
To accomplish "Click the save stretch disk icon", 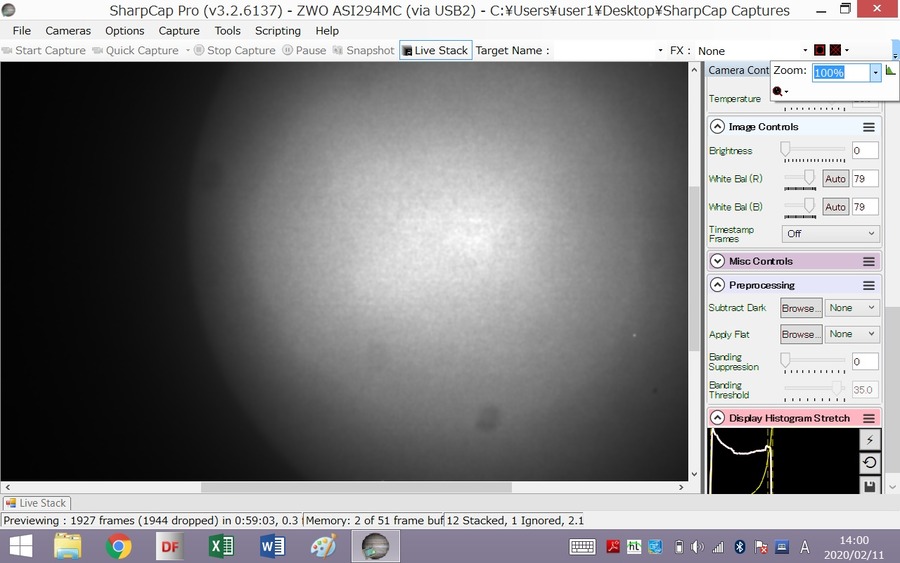I will coord(870,486).
